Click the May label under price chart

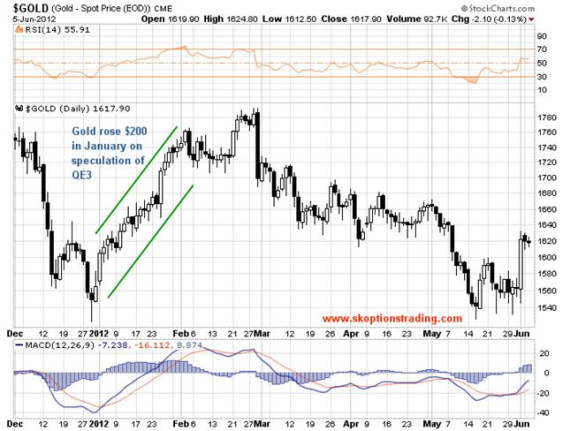click(432, 334)
